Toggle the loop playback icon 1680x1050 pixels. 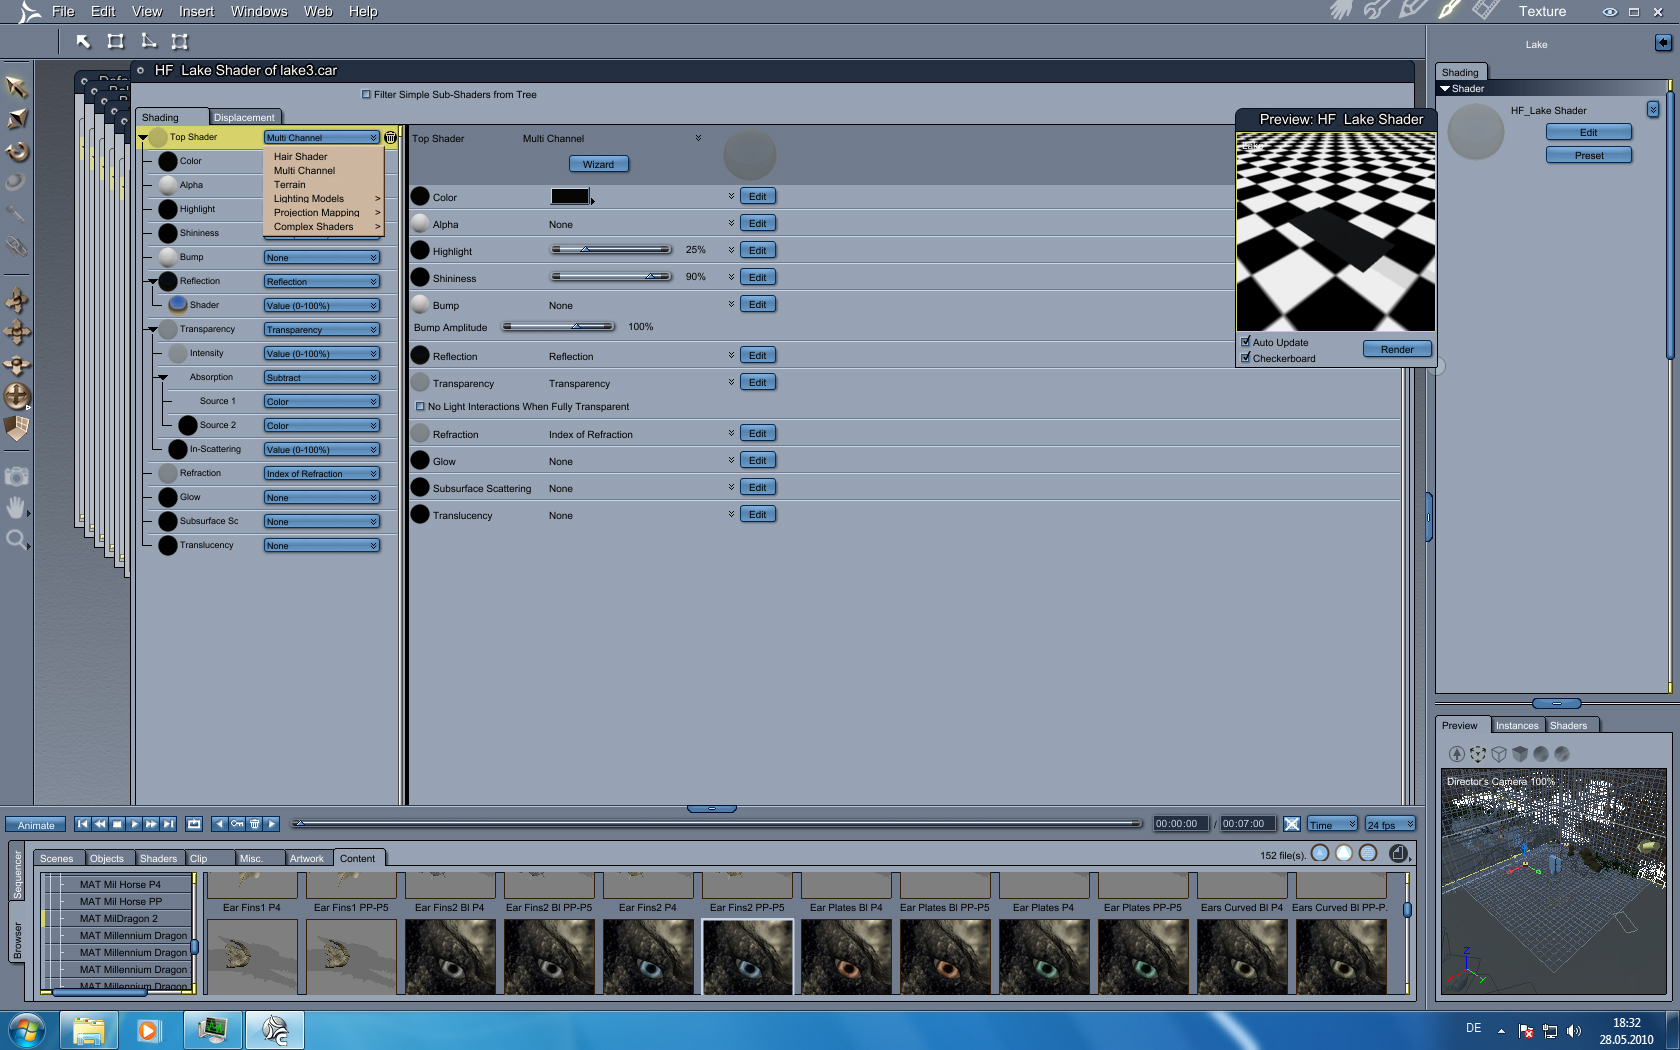tap(194, 824)
